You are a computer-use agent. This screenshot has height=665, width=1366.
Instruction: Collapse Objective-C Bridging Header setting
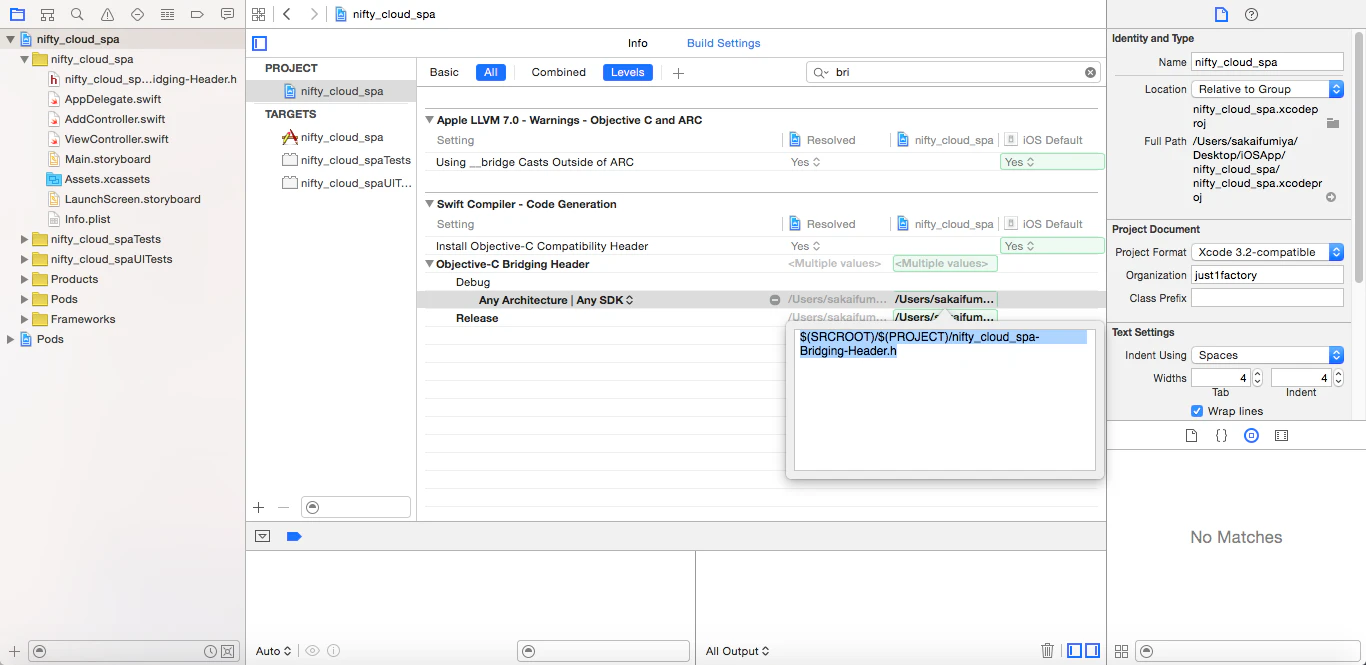point(430,264)
